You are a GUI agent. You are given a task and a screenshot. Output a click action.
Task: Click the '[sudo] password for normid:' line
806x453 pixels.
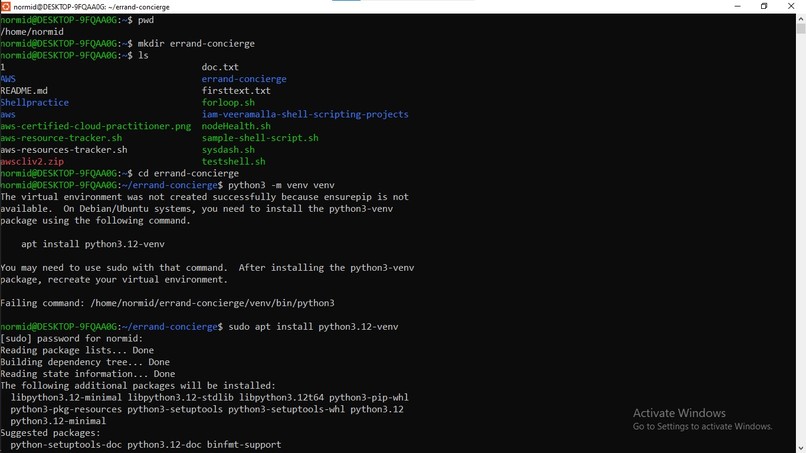click(x=71, y=339)
